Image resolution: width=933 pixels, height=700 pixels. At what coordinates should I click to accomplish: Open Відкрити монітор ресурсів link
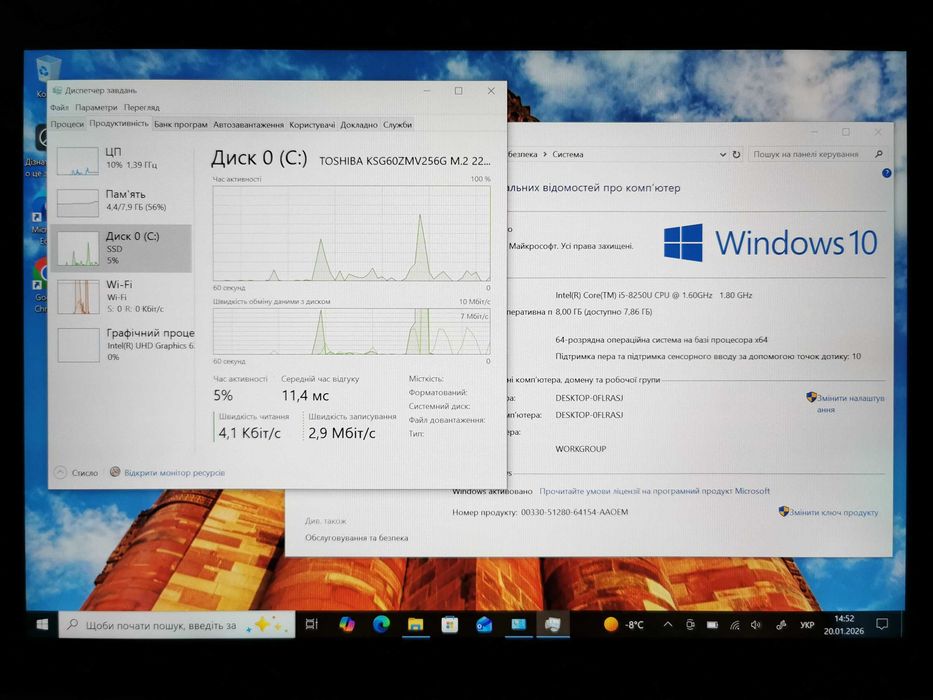[174, 473]
